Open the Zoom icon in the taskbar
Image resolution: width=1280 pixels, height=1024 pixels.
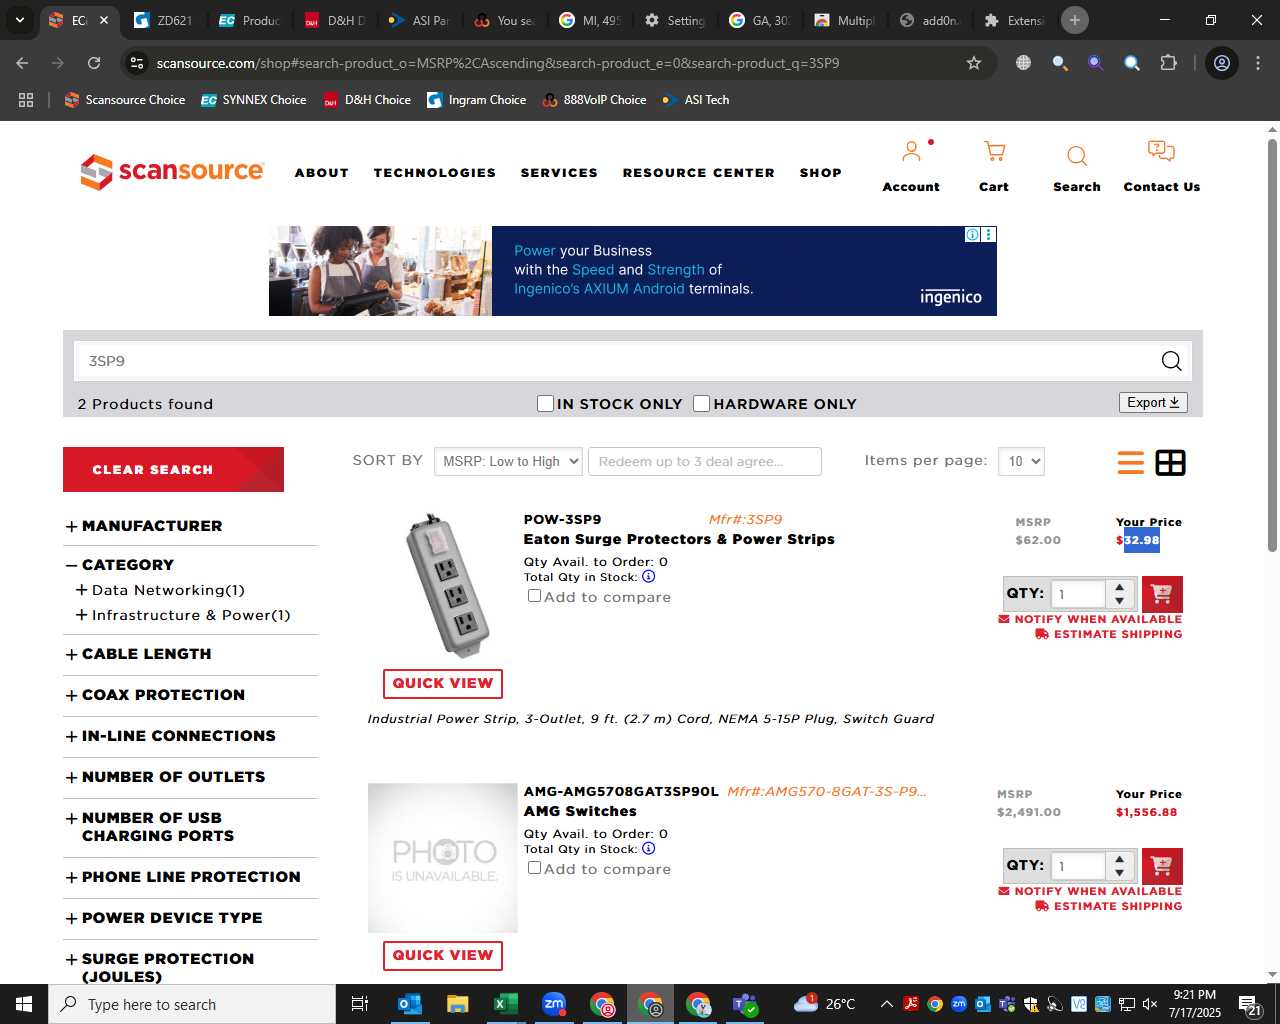pos(553,1004)
